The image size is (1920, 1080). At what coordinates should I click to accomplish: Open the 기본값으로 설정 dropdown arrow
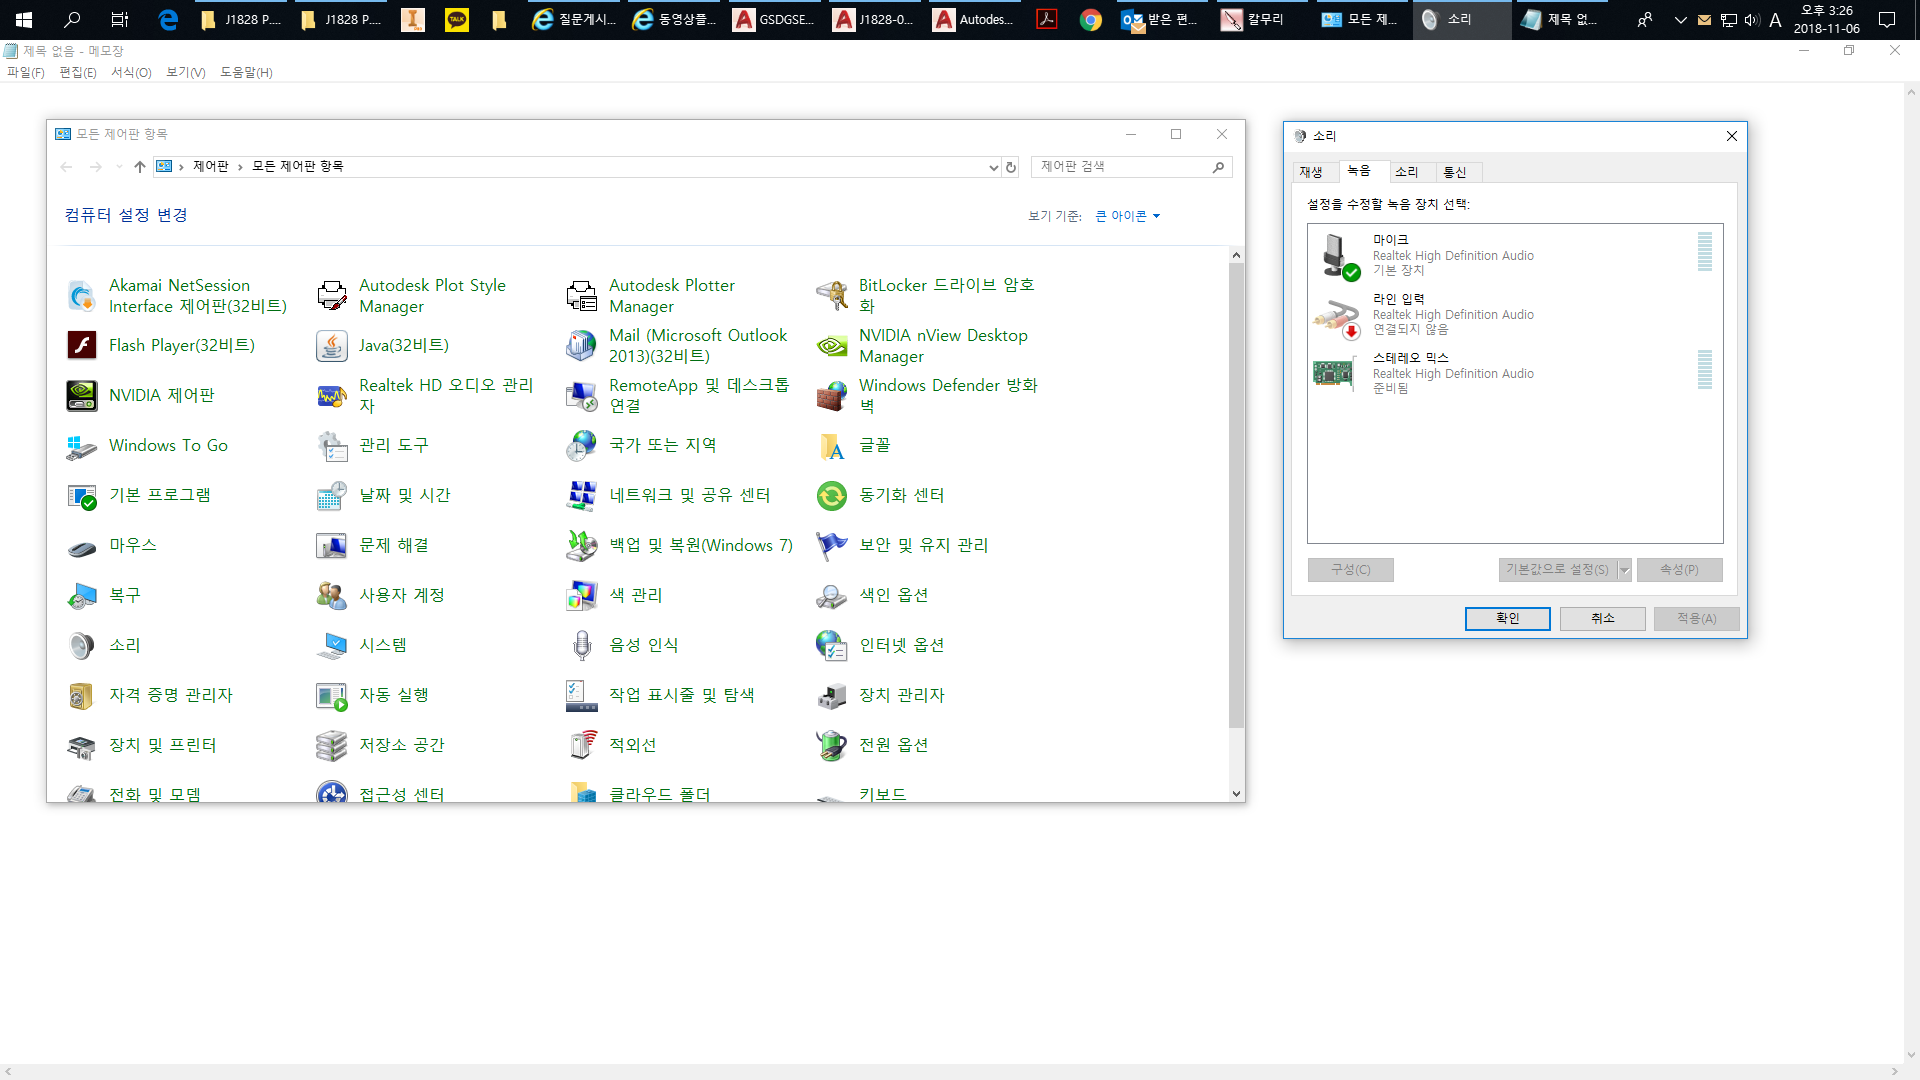tap(1624, 570)
